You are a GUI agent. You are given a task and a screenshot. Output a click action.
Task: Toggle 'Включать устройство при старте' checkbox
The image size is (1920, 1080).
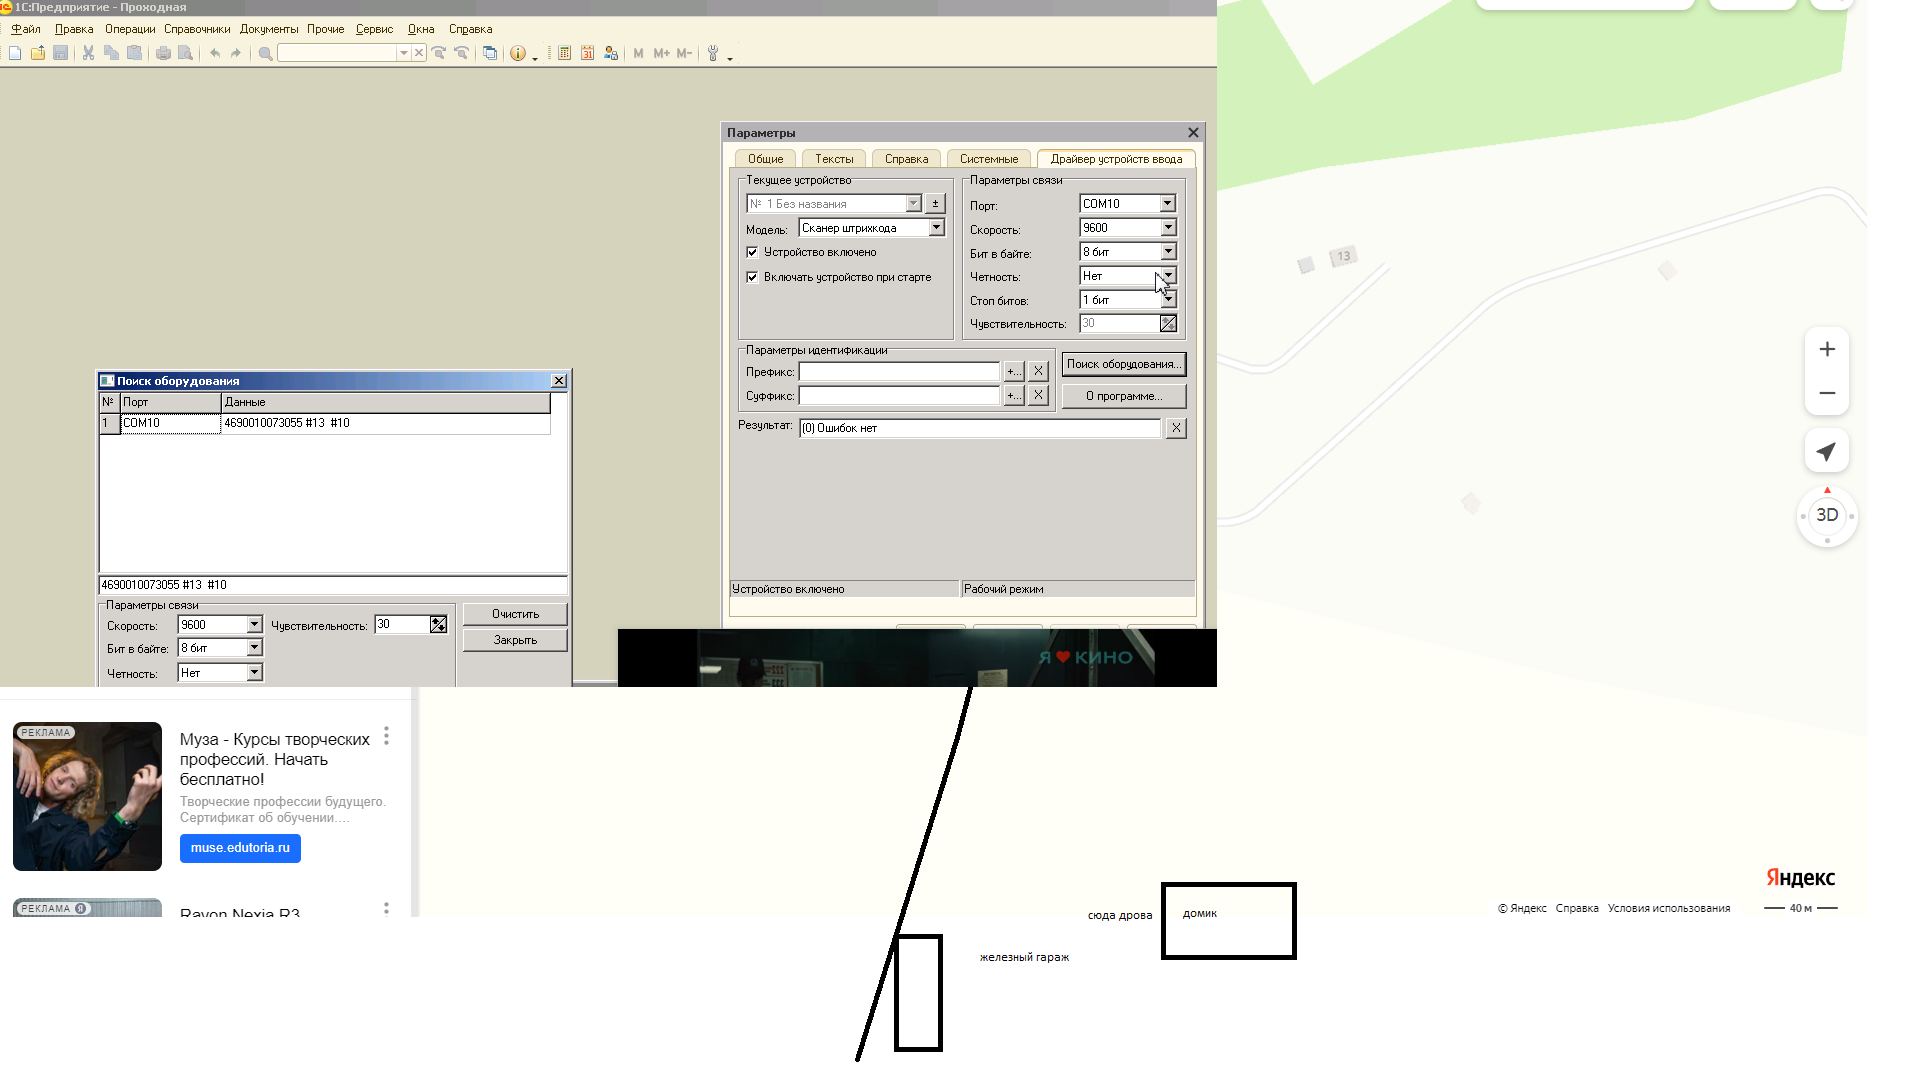click(x=752, y=277)
